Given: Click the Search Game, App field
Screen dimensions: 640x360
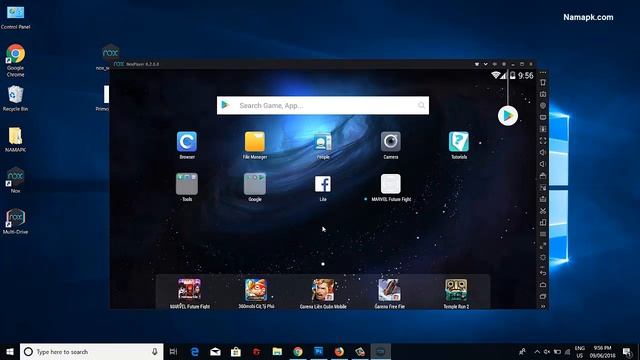Looking at the screenshot, I should pos(323,105).
